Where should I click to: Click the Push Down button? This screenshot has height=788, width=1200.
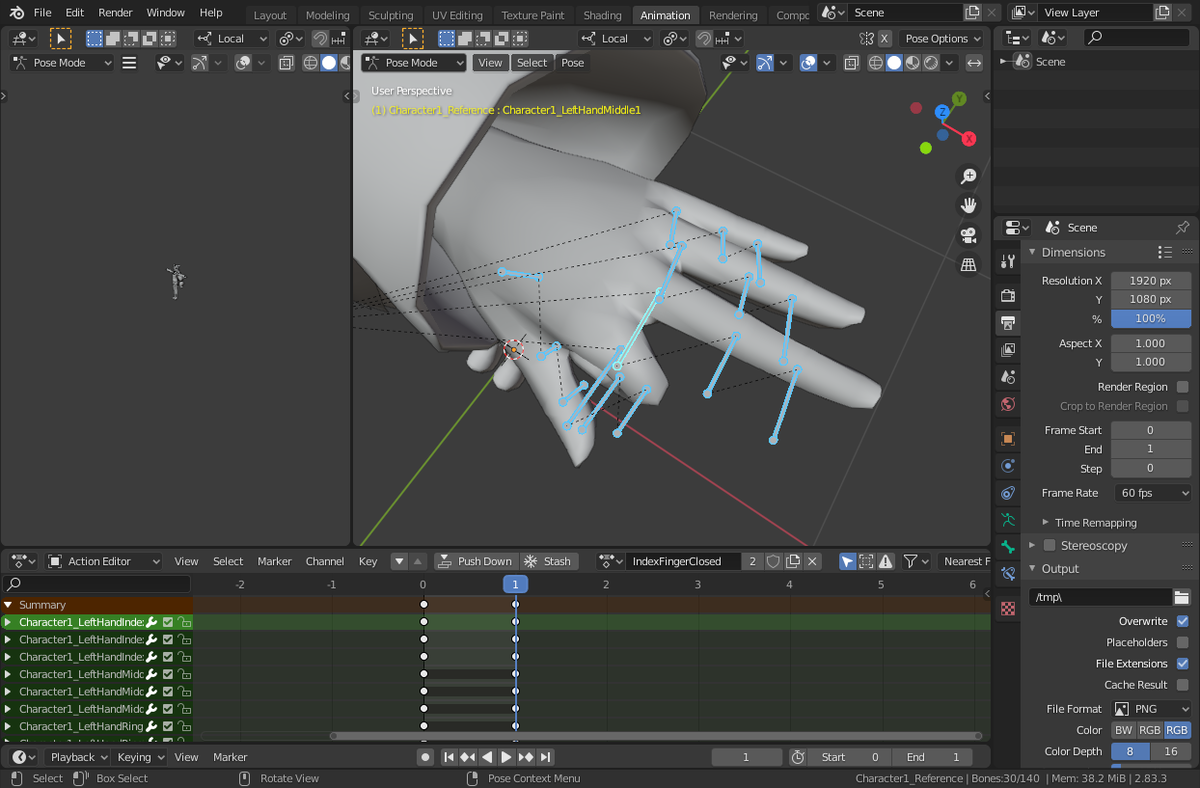tap(475, 561)
